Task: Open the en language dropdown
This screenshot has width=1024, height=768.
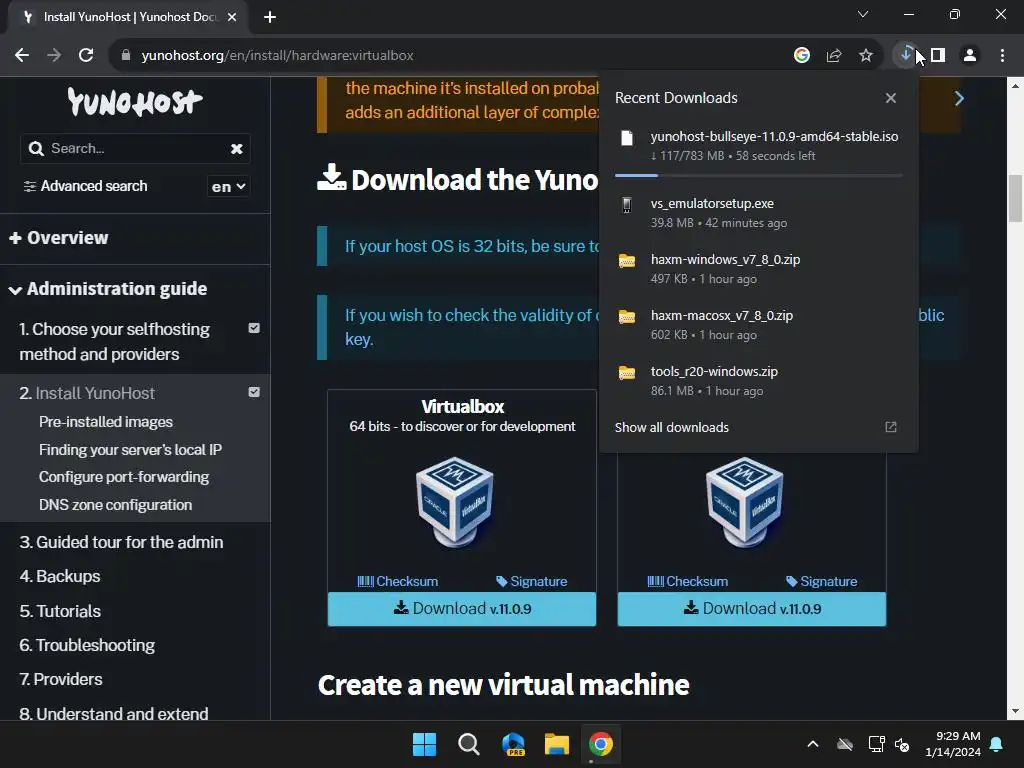Action: (x=228, y=187)
